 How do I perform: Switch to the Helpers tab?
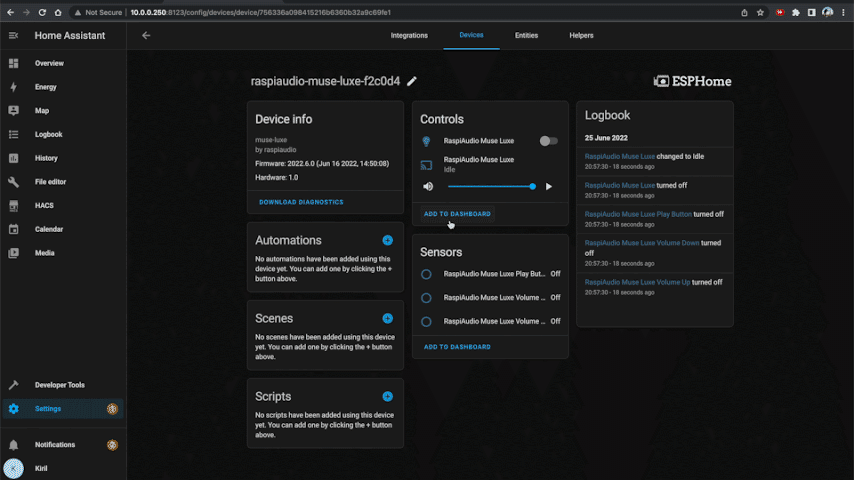tap(581, 35)
